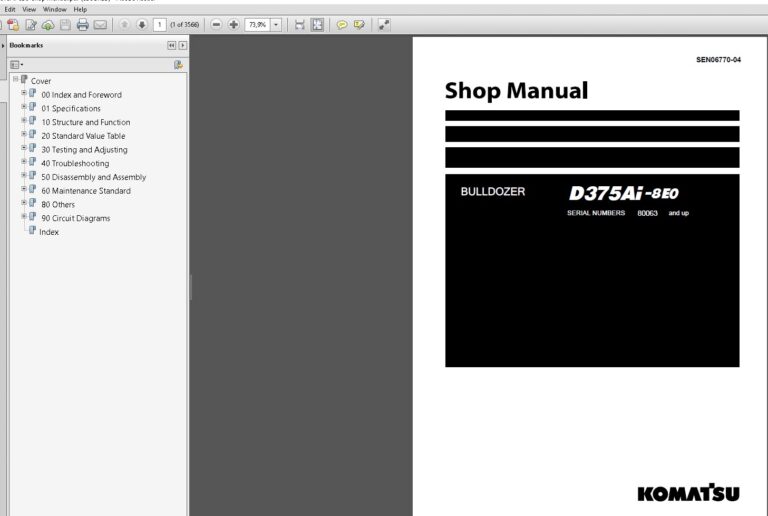Open the 10 Structure and Function bookmark

tap(86, 122)
